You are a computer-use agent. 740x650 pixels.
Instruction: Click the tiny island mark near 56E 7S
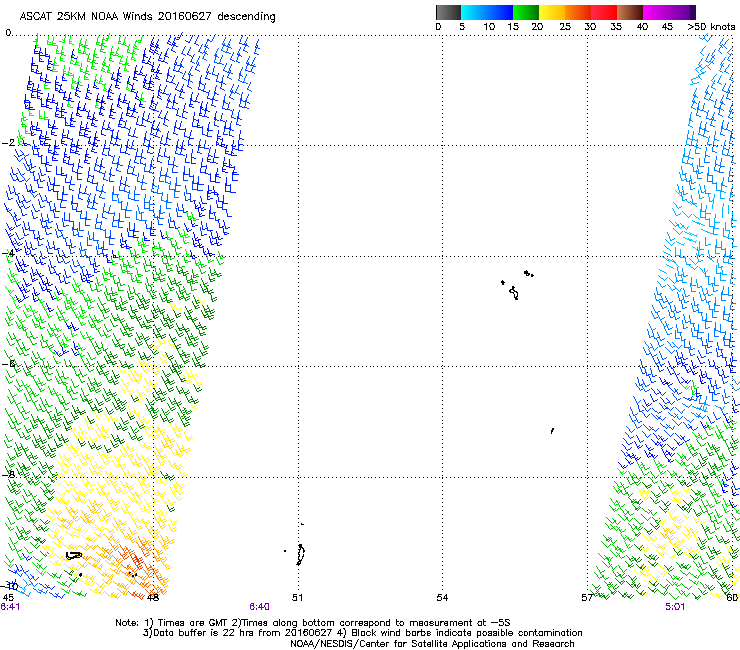pos(552,431)
